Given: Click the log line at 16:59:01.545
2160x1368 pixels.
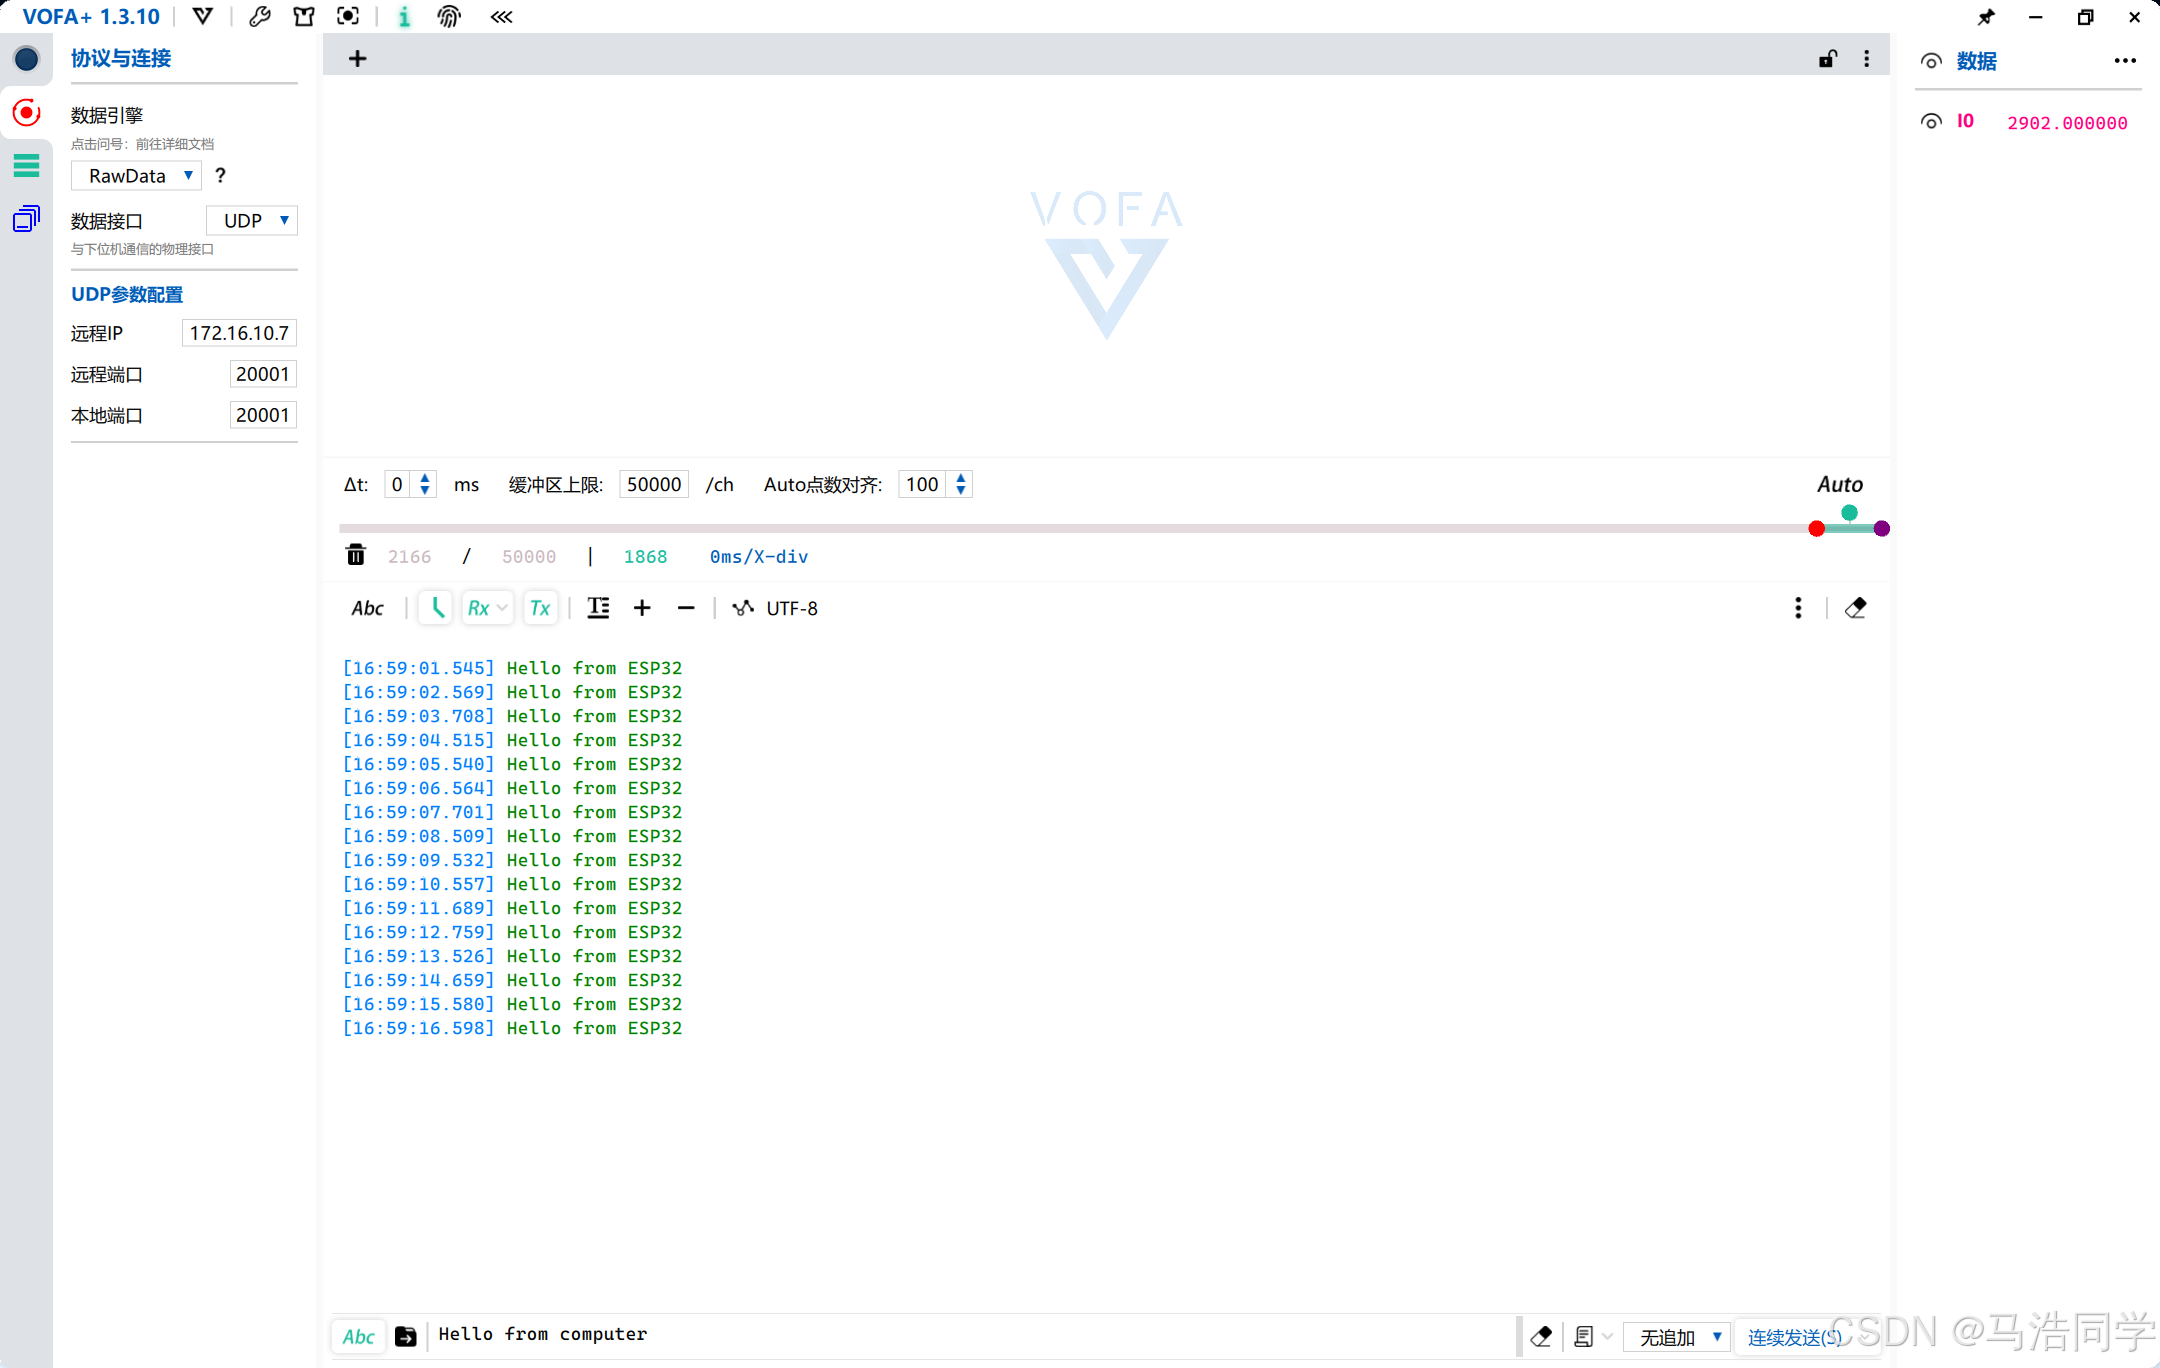Looking at the screenshot, I should coord(512,668).
